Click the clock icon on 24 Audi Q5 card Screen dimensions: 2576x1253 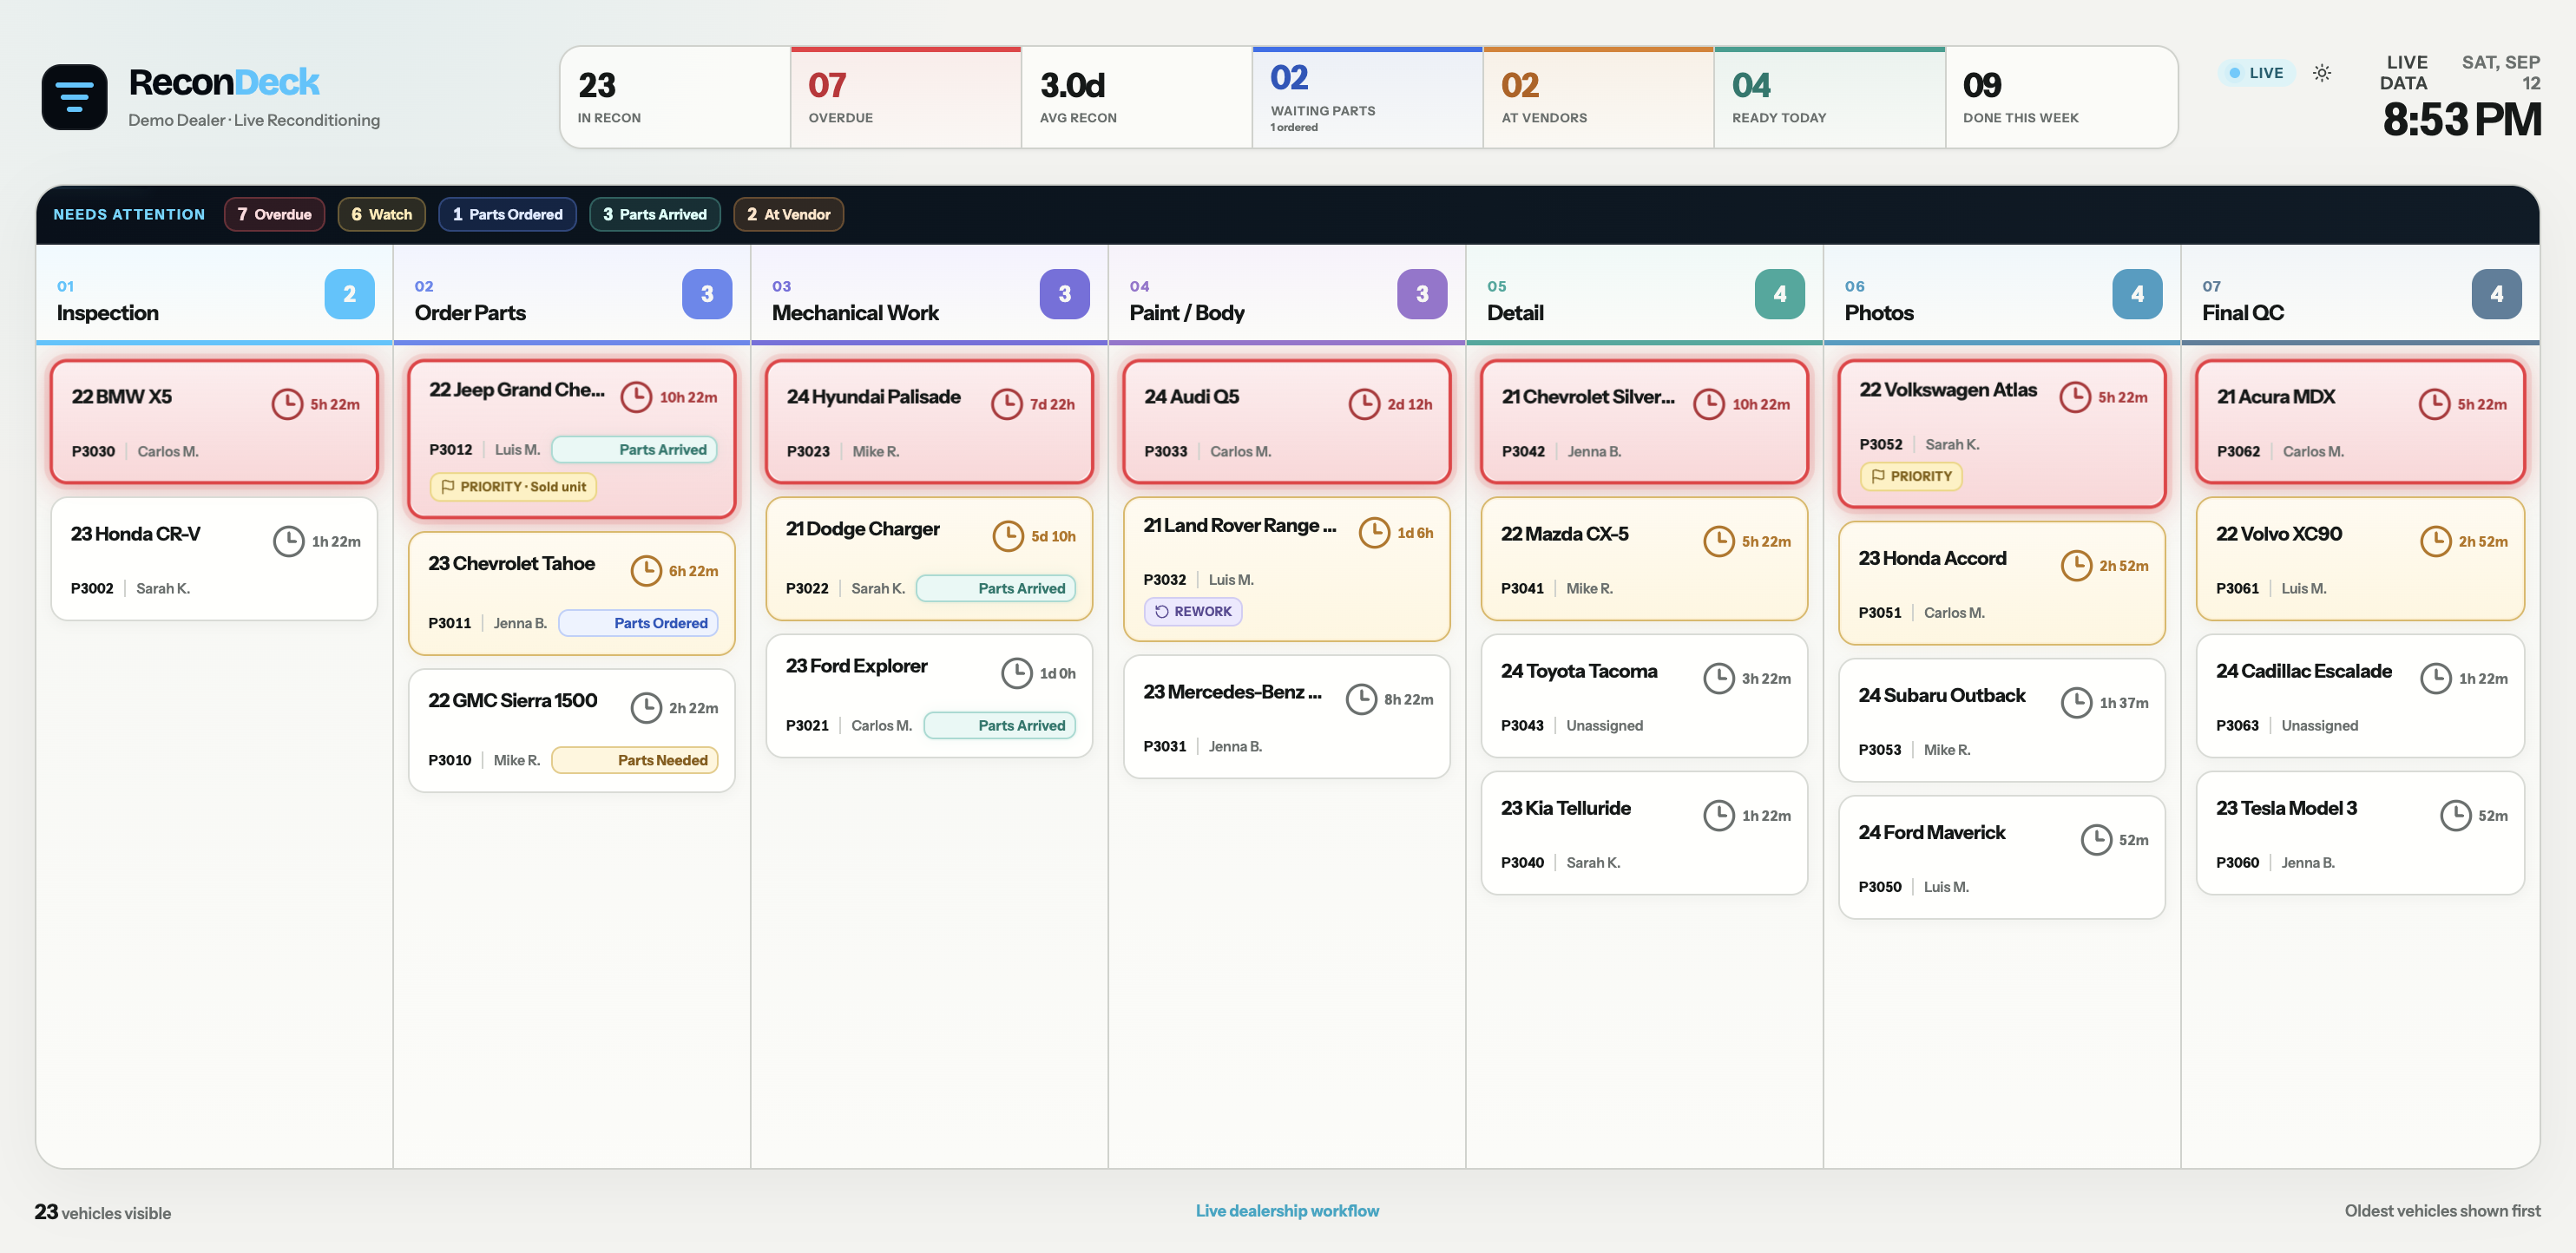(x=1364, y=404)
